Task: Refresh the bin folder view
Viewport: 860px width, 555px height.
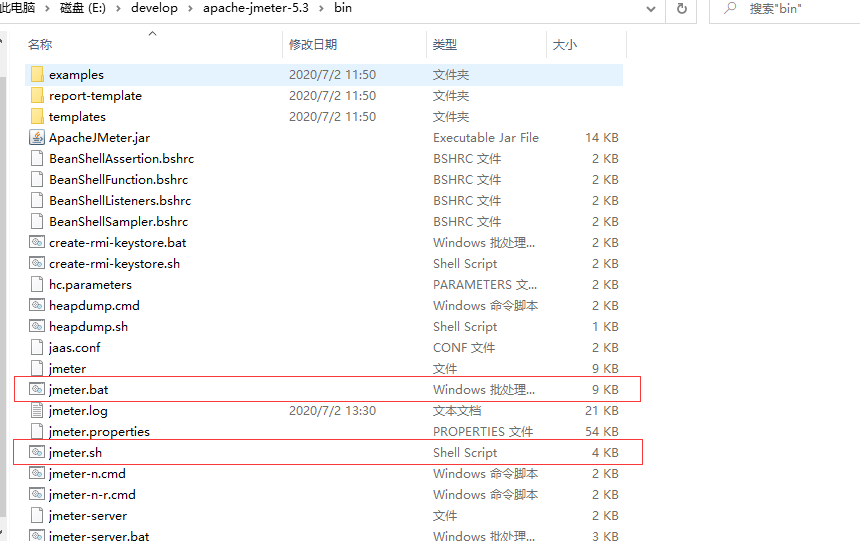Action: click(682, 9)
